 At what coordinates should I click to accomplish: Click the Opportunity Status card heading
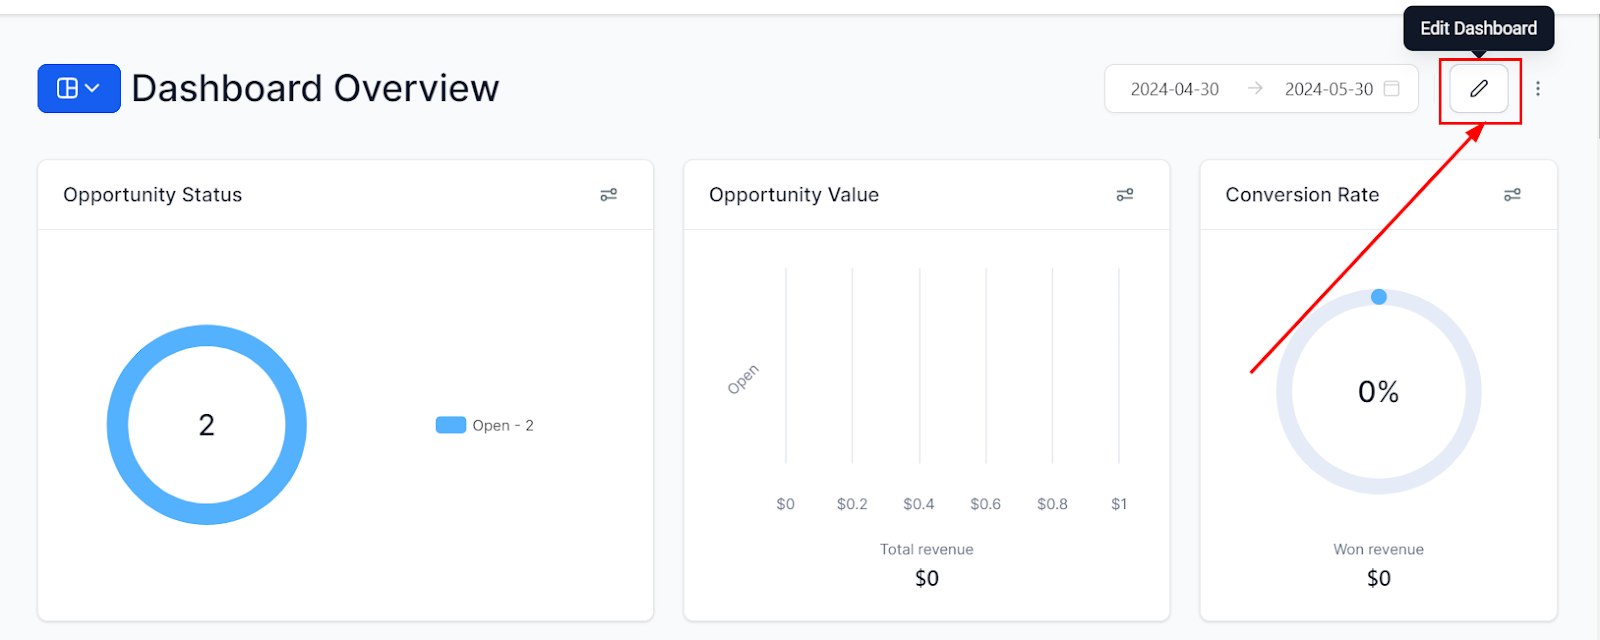tap(152, 194)
